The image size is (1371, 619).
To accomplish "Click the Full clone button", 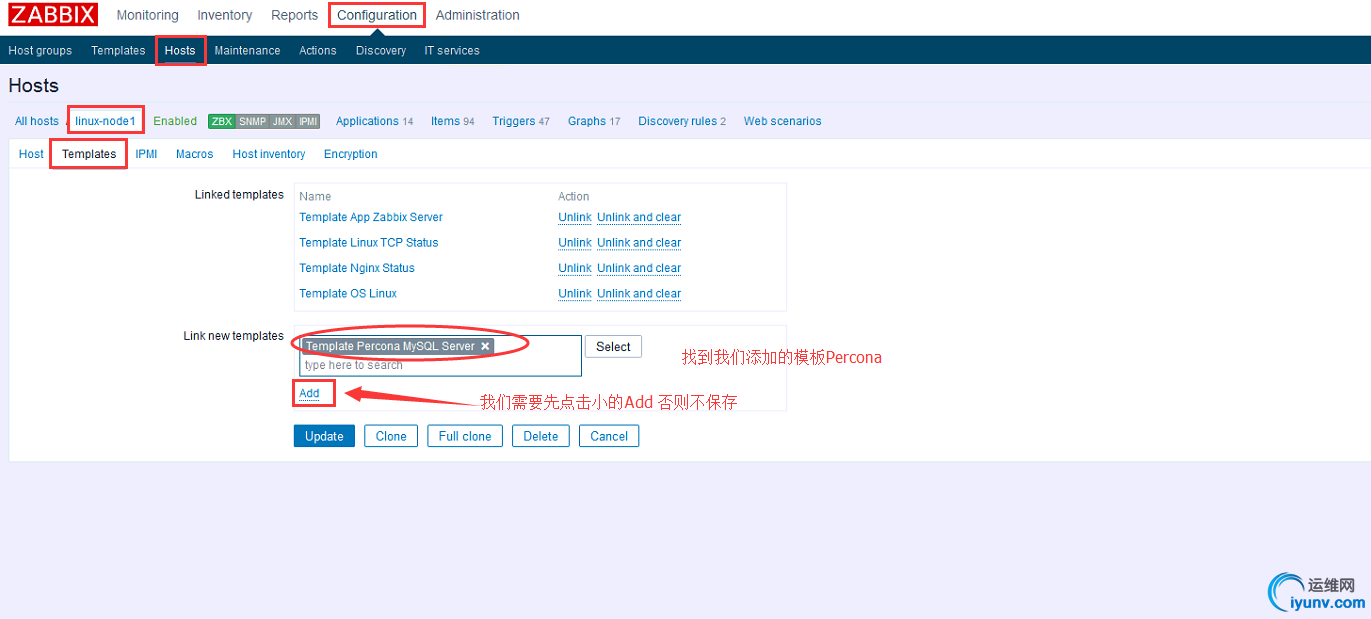I will (x=465, y=436).
